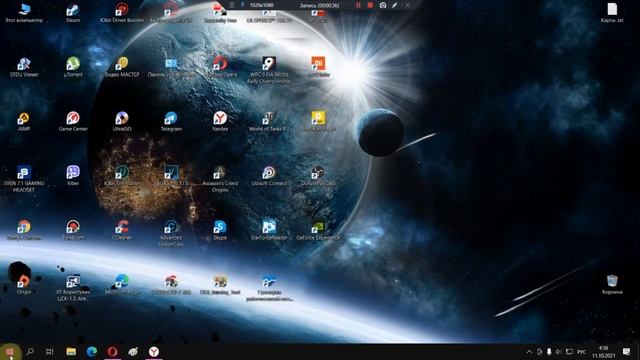Launch File Explorer from the taskbar

point(71,351)
